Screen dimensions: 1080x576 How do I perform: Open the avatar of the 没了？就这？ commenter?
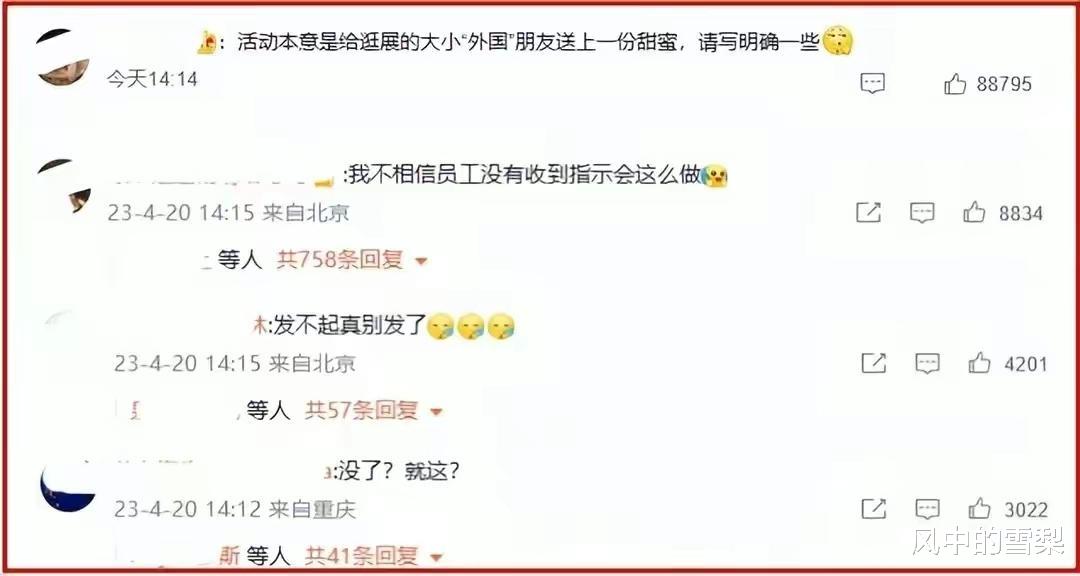click(68, 486)
